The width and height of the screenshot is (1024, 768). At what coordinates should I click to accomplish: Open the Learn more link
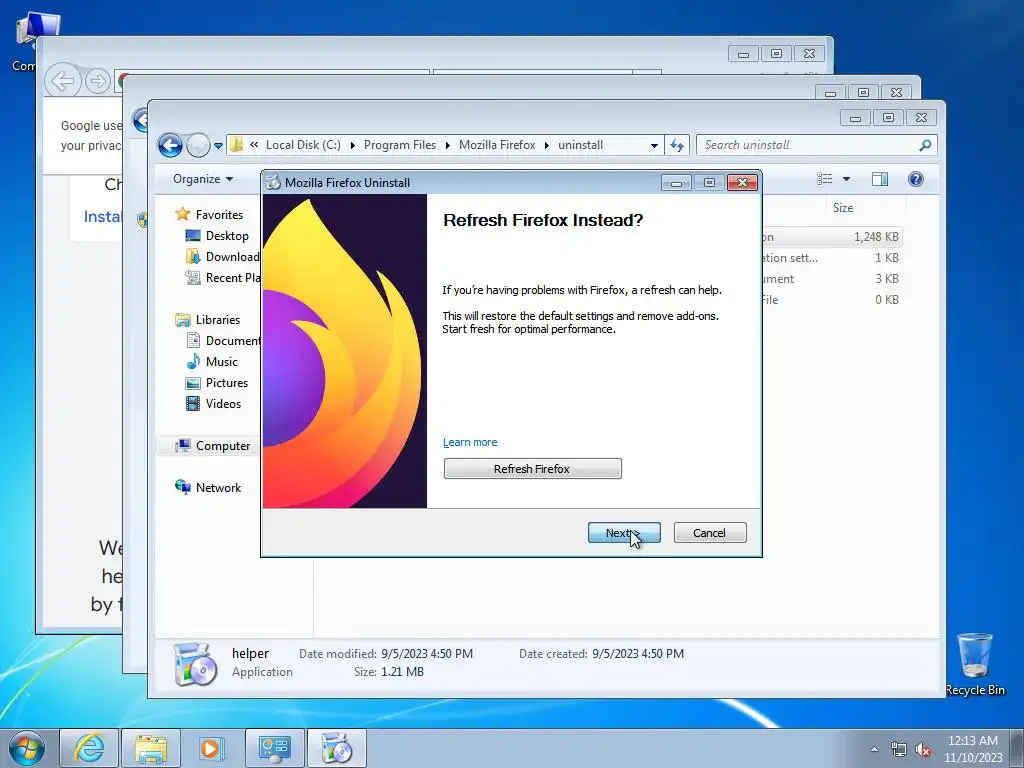coord(470,442)
